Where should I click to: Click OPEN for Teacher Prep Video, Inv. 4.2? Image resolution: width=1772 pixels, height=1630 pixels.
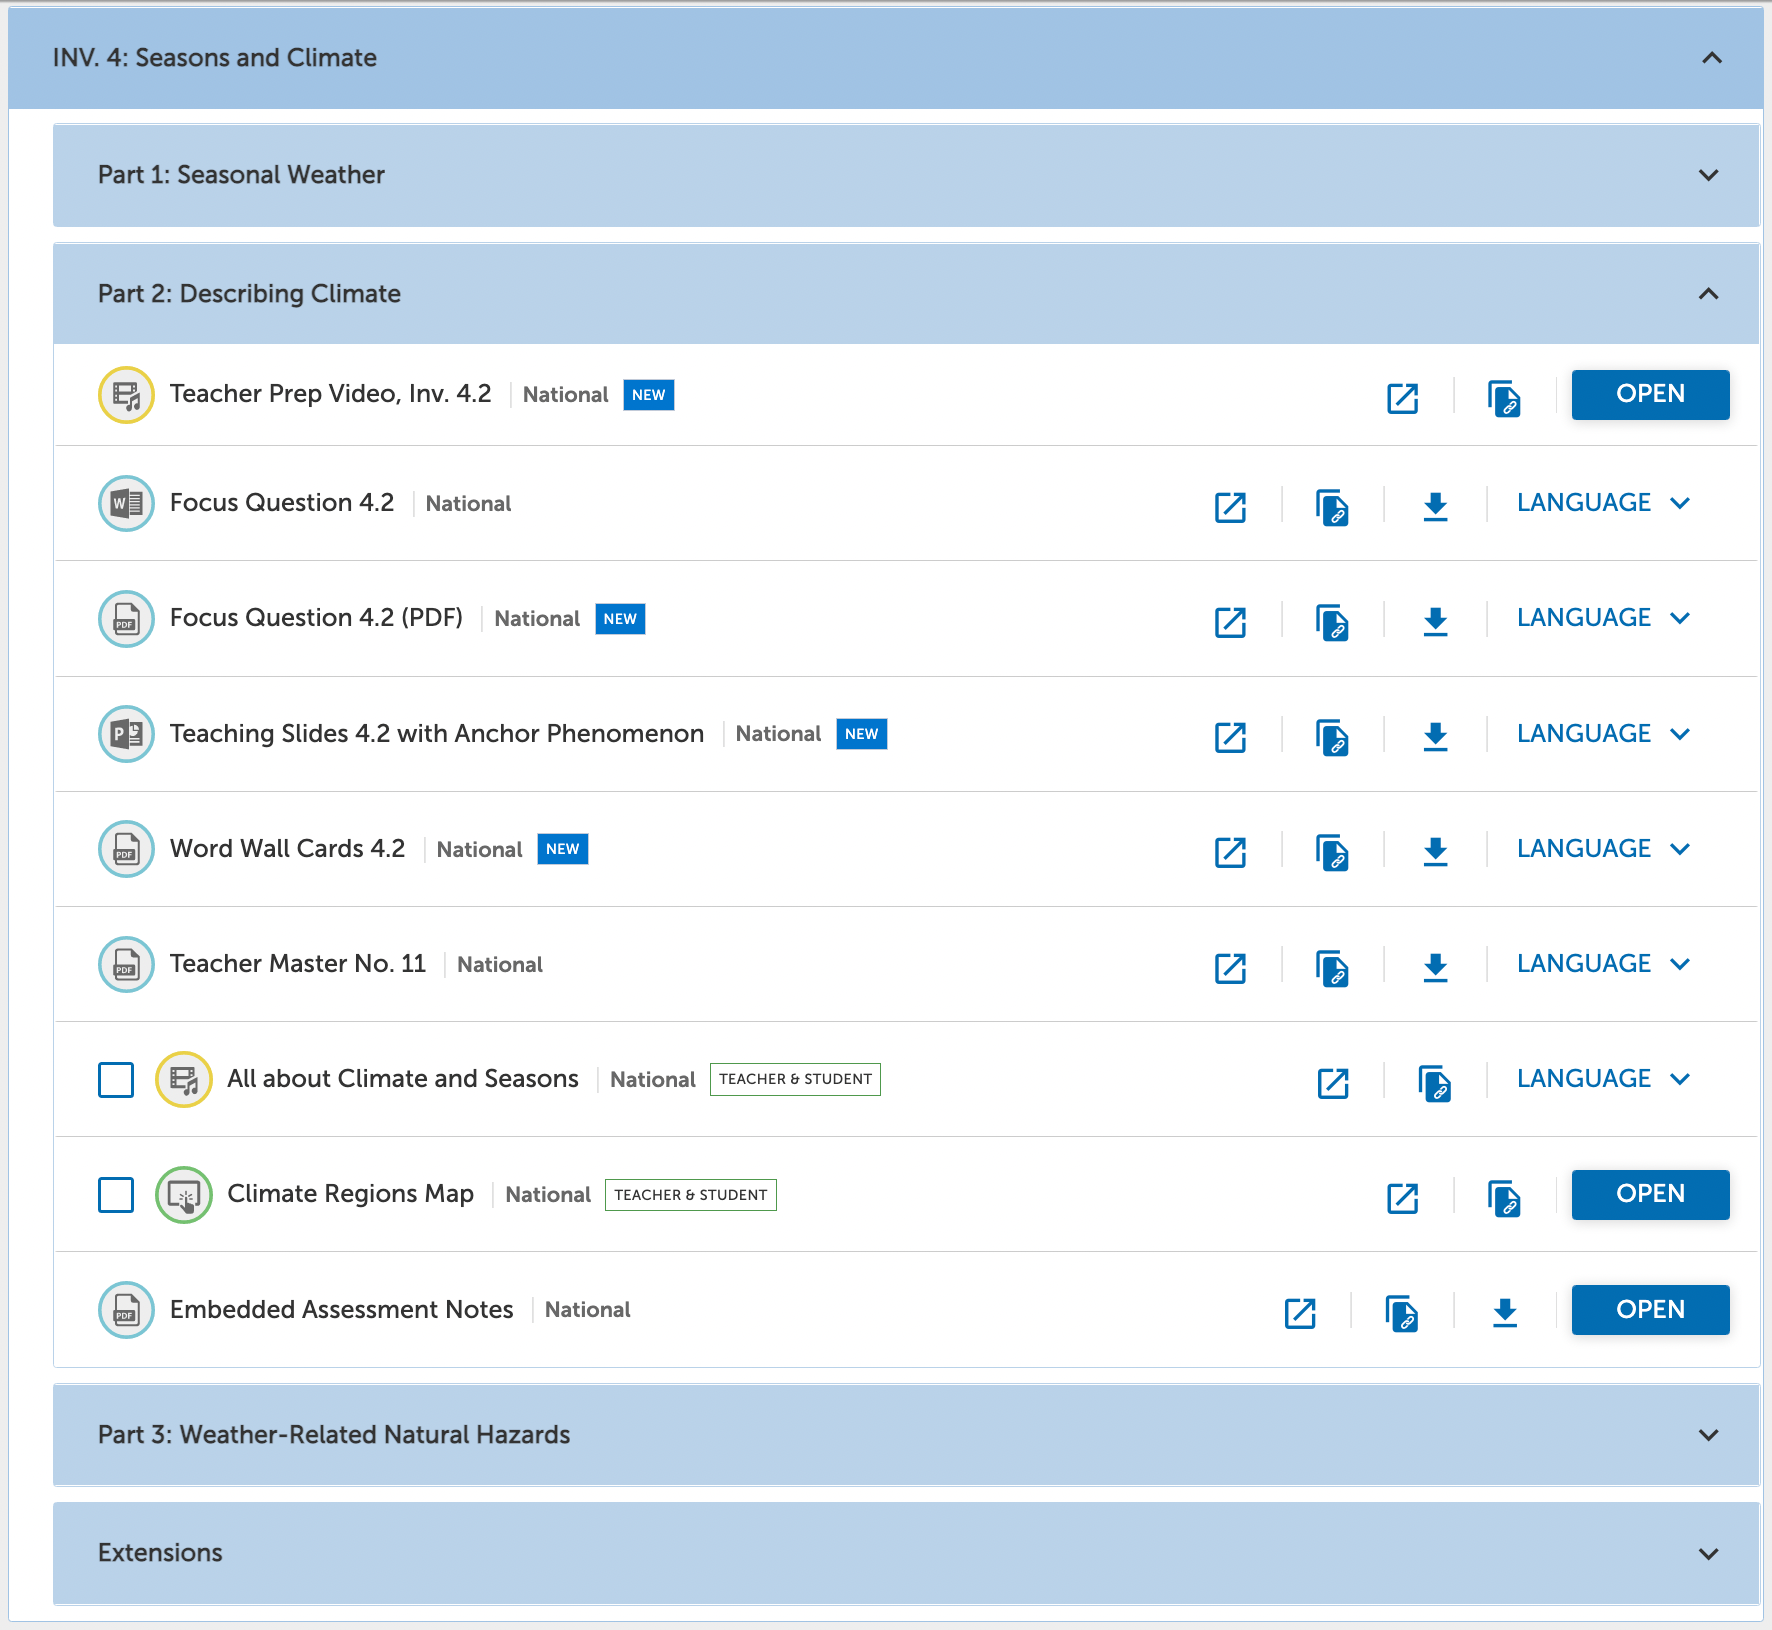tap(1649, 394)
